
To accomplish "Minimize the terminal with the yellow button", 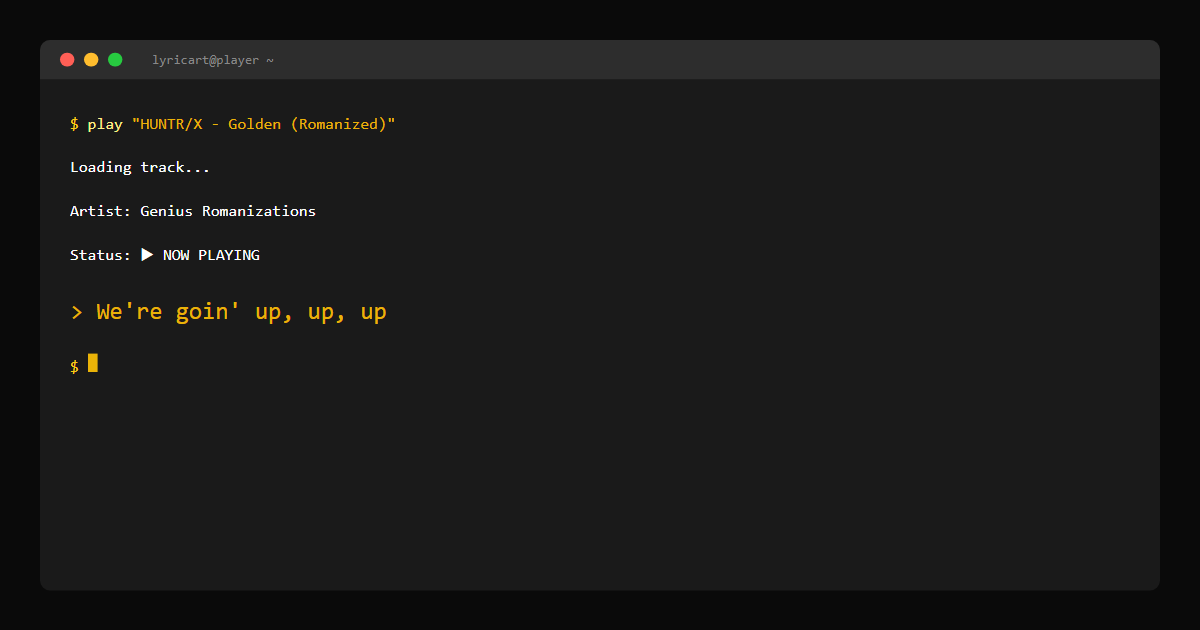I will pyautogui.click(x=91, y=60).
